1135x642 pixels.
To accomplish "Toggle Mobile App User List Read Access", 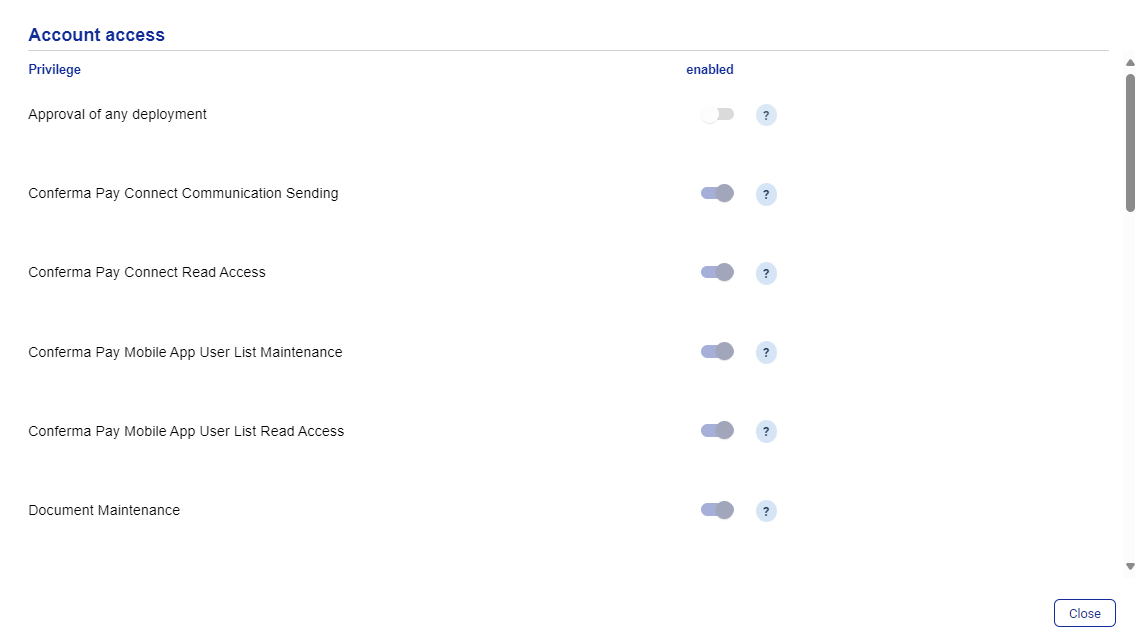I will 717,431.
